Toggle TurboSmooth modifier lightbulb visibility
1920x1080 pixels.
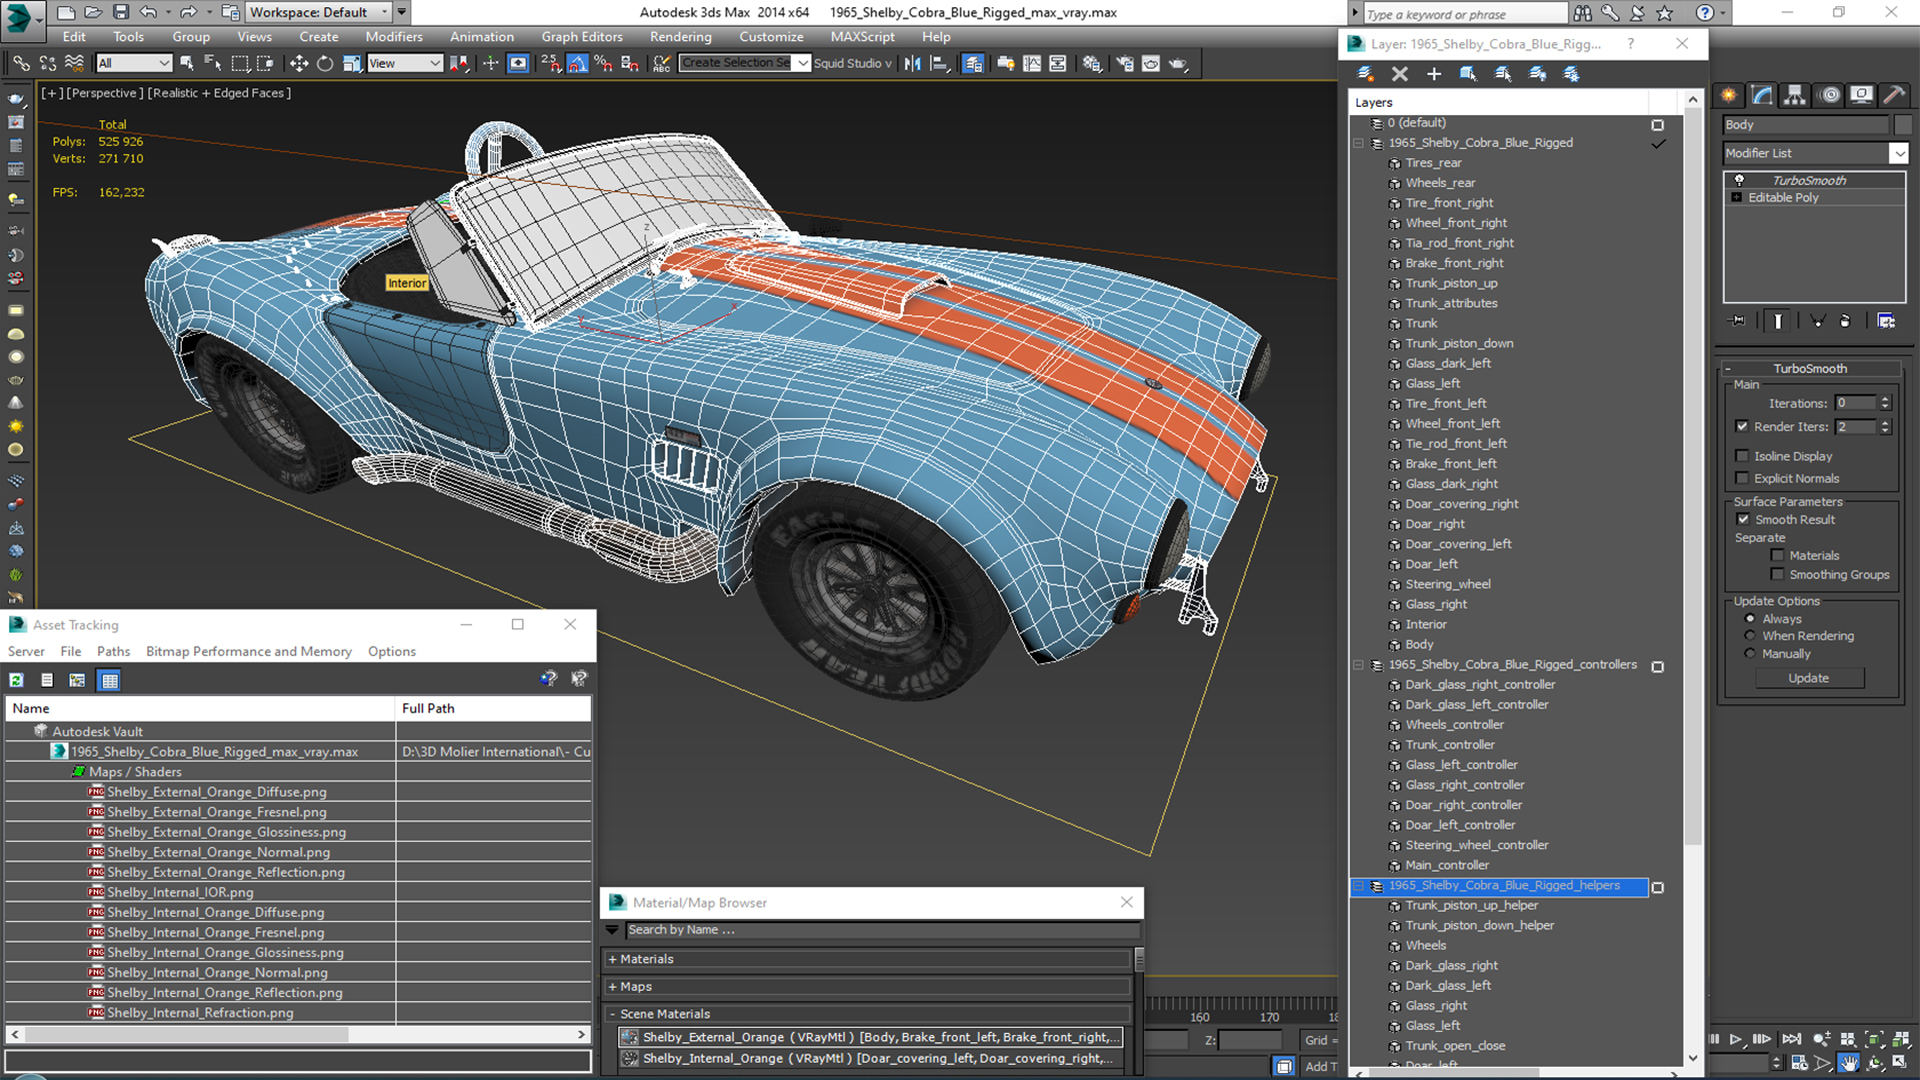pos(1739,180)
